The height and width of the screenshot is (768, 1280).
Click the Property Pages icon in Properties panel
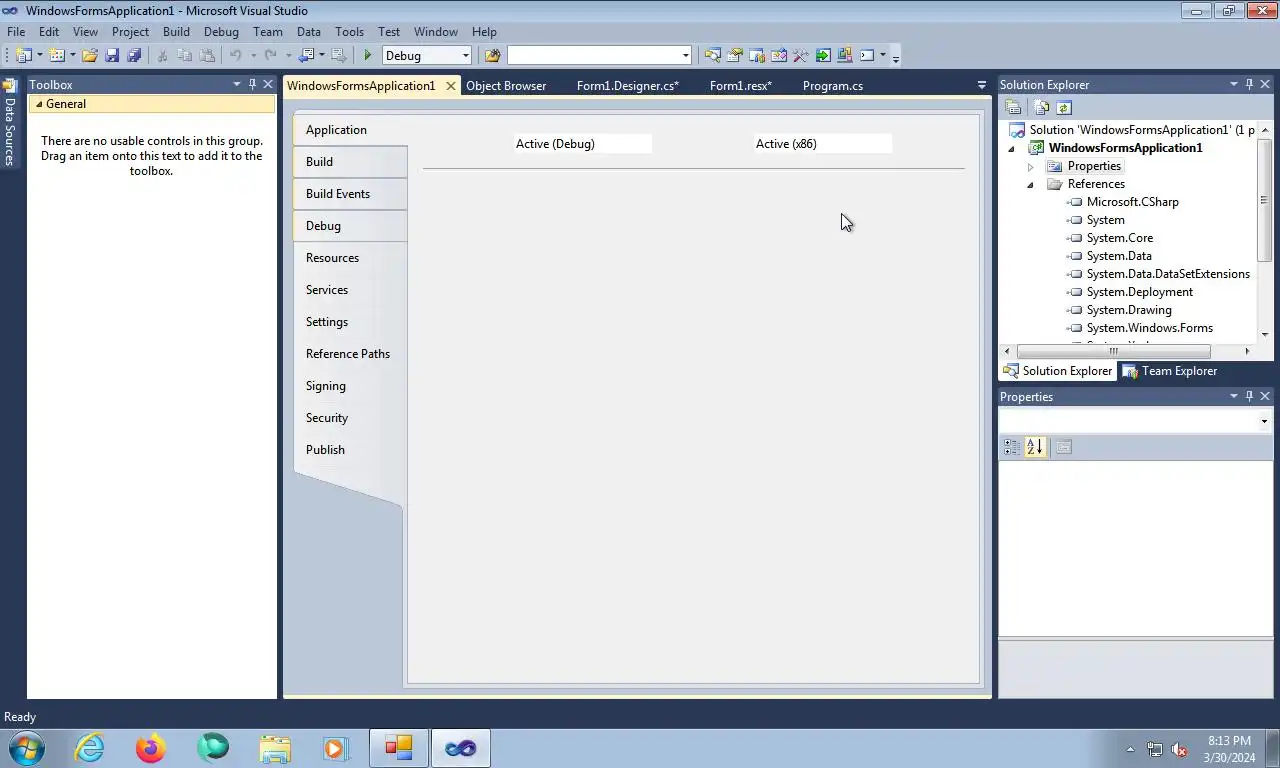[1063, 447]
